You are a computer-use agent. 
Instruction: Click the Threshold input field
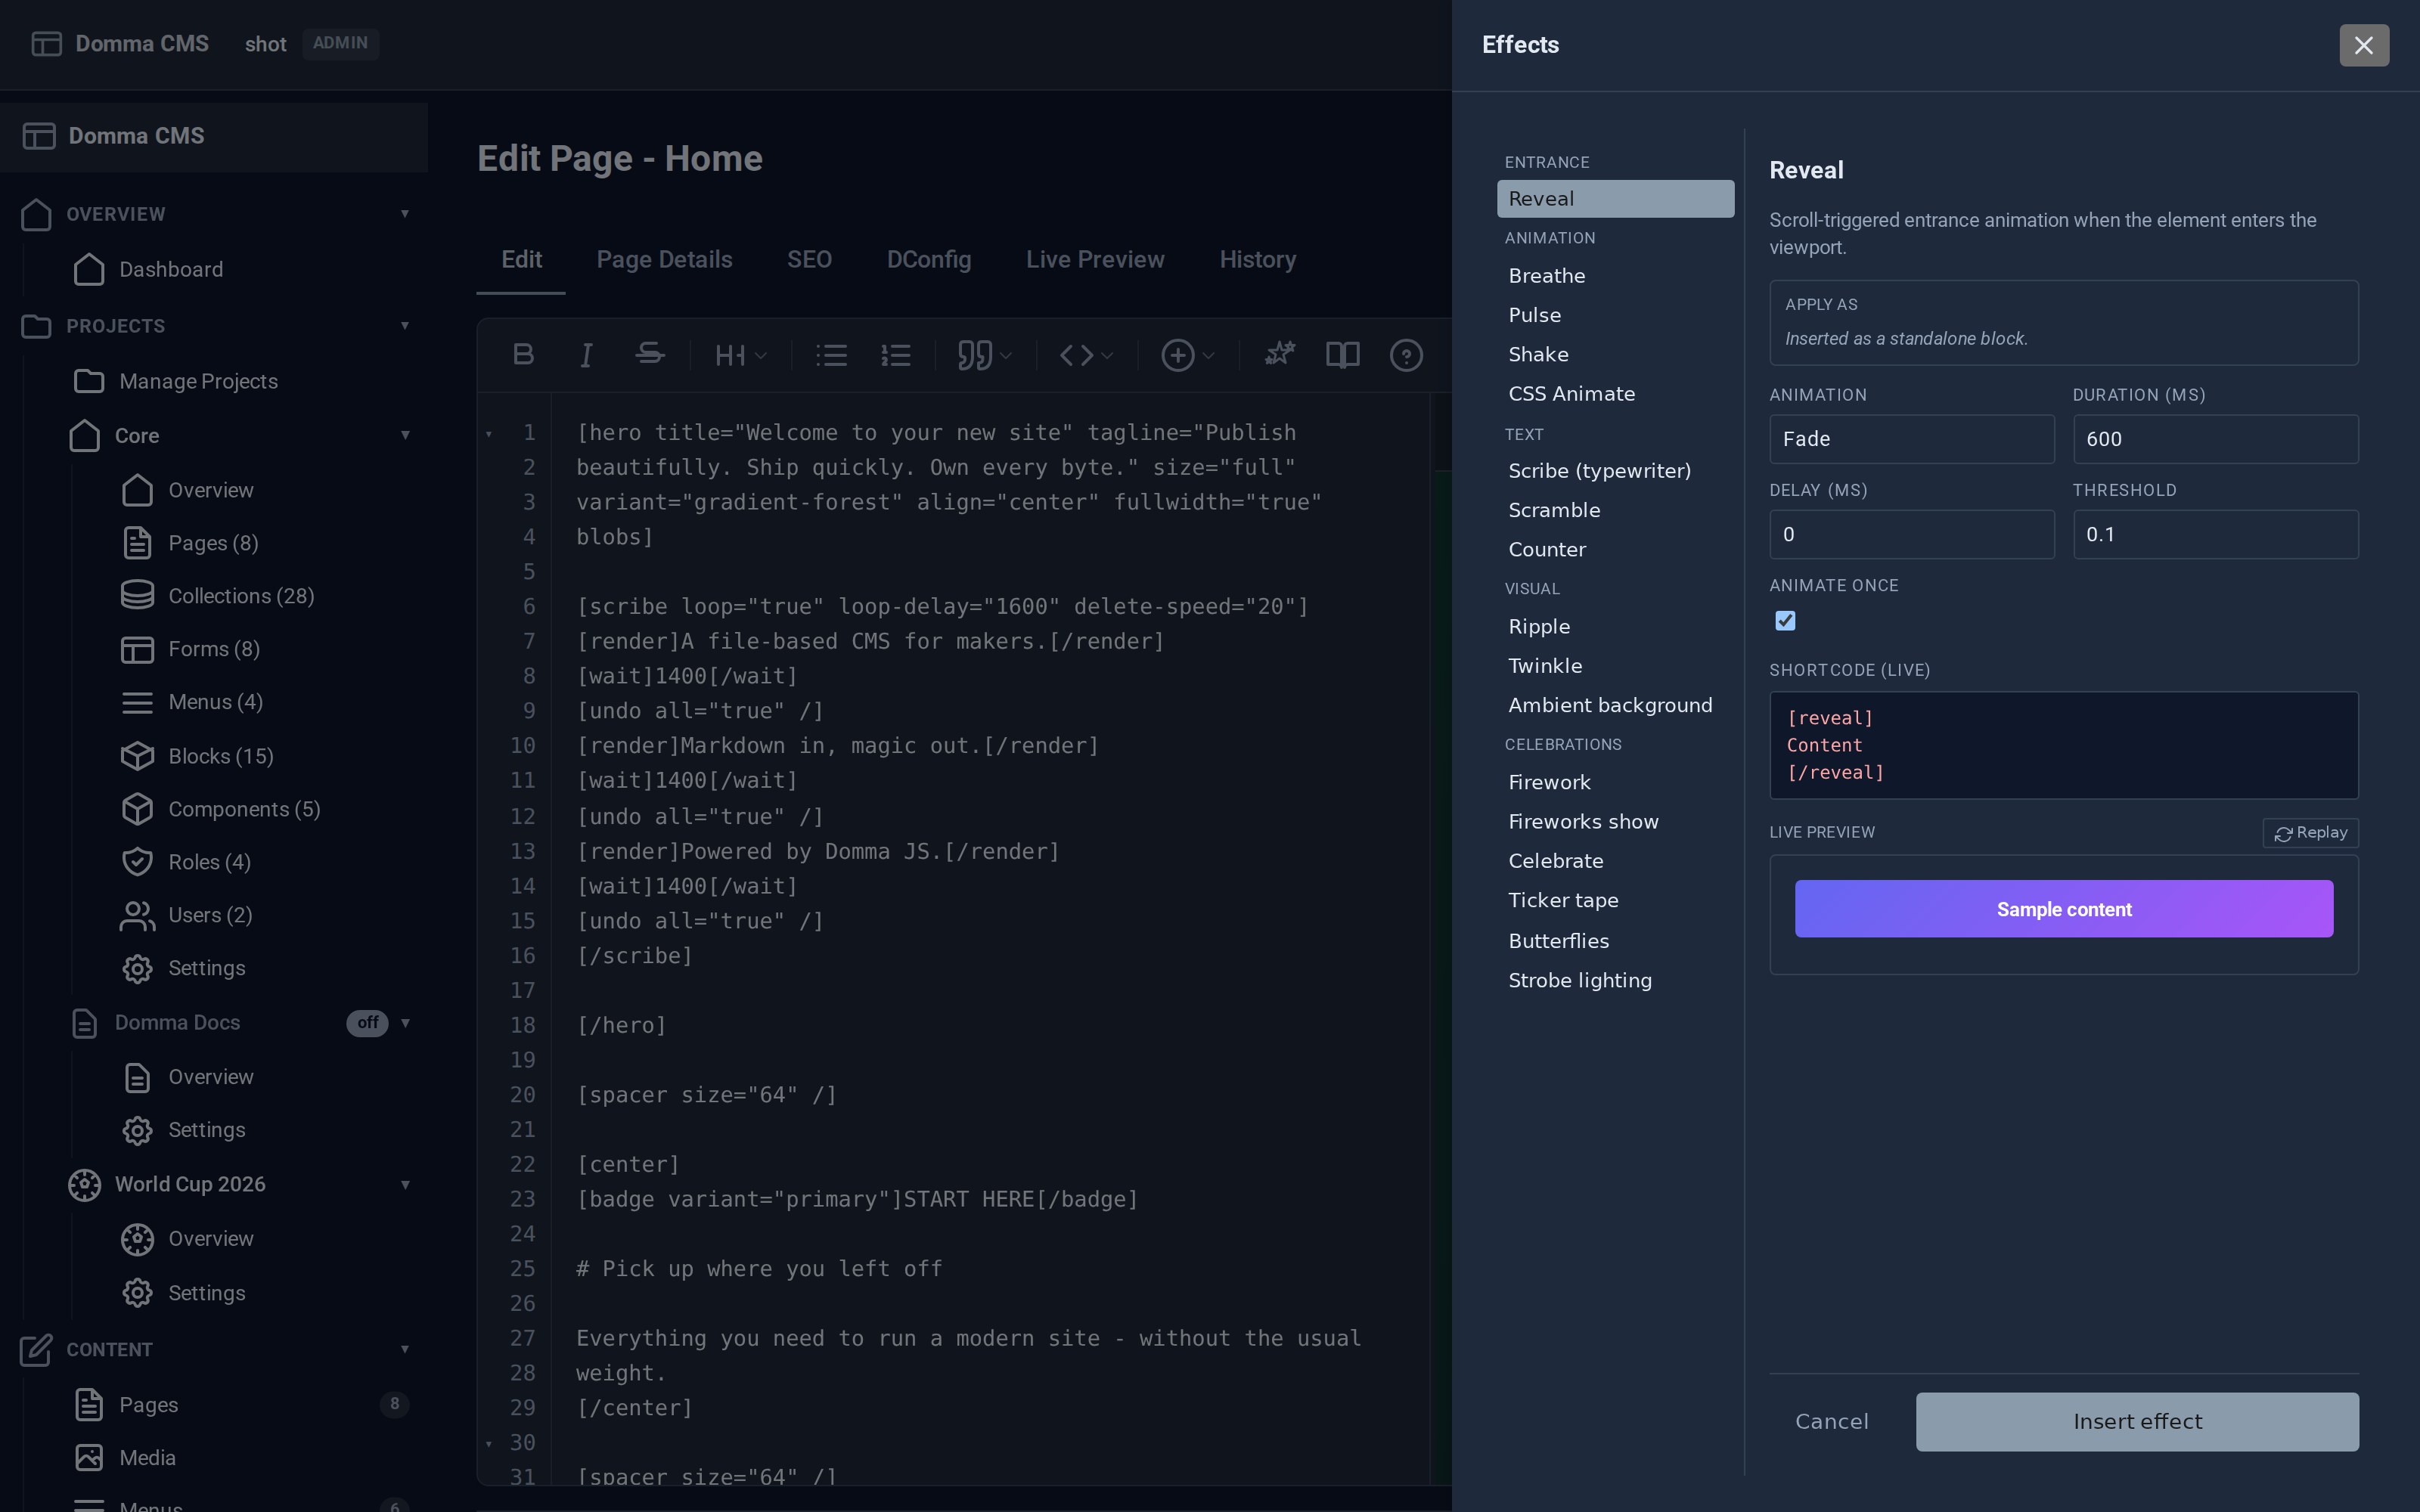tap(2215, 534)
